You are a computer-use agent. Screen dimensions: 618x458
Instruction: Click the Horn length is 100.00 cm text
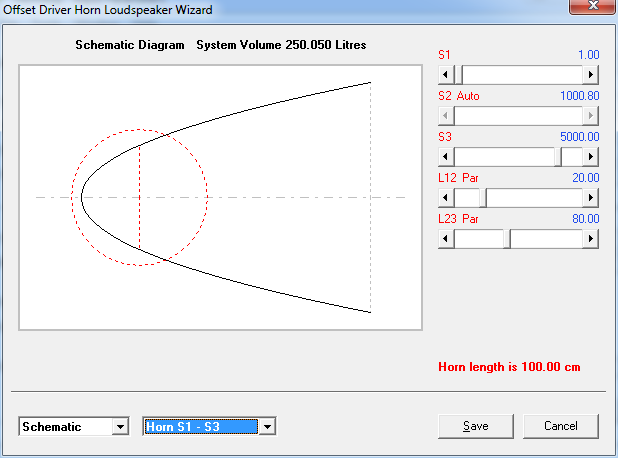509,367
